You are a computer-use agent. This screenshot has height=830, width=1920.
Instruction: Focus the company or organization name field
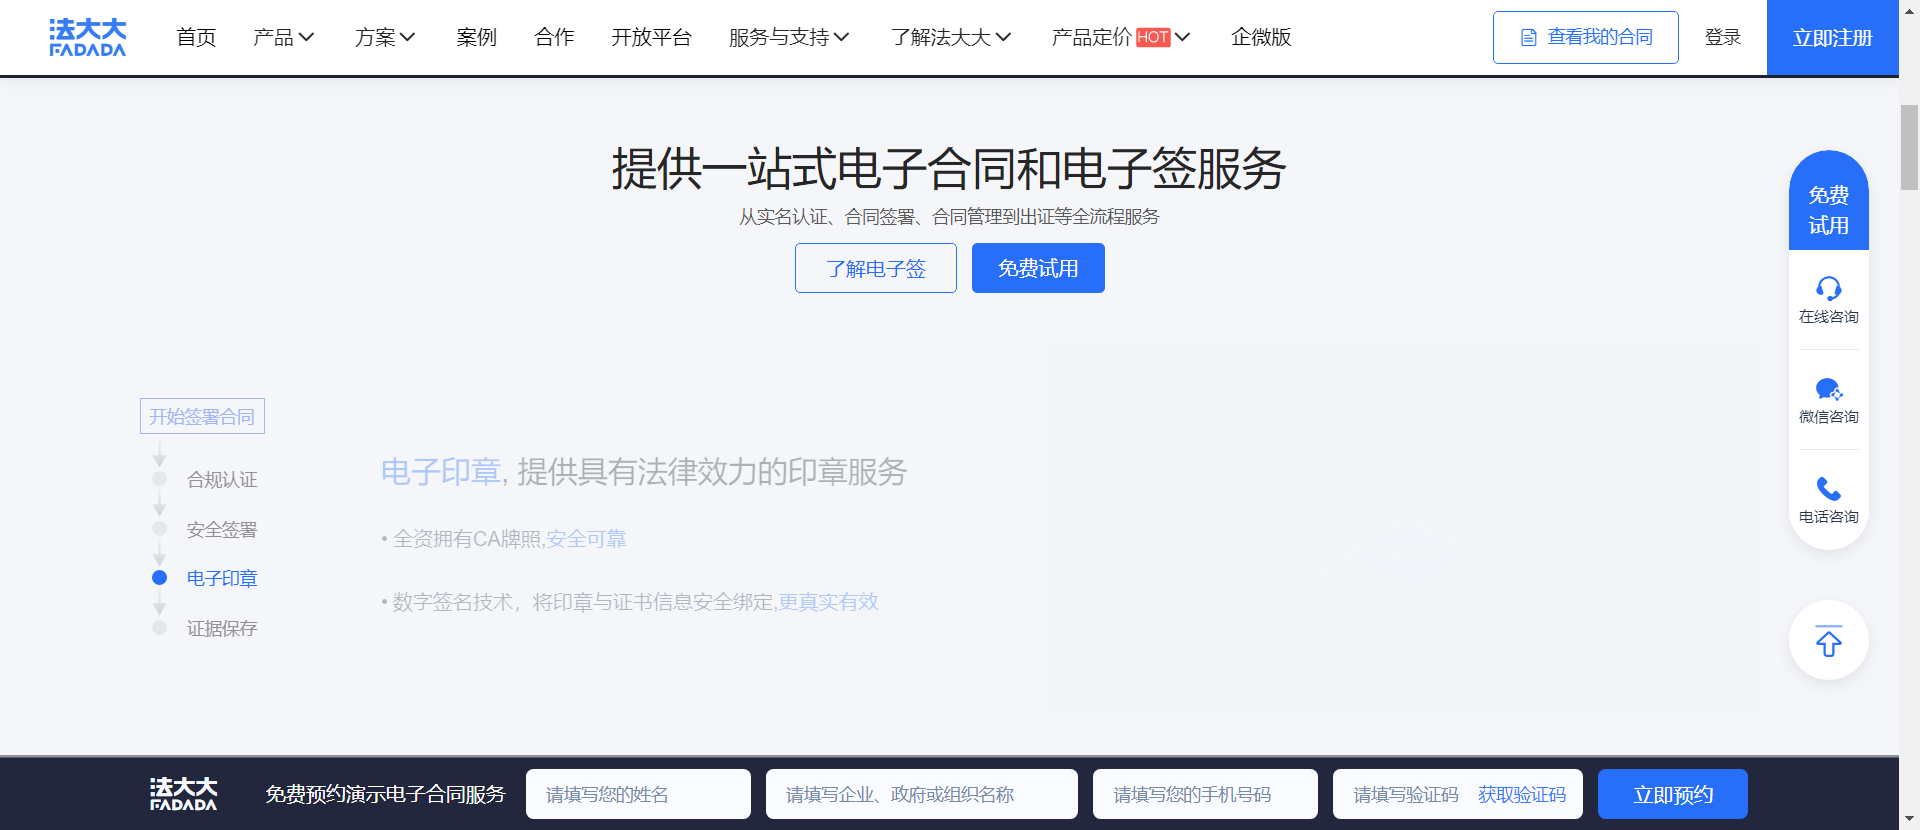(x=922, y=794)
